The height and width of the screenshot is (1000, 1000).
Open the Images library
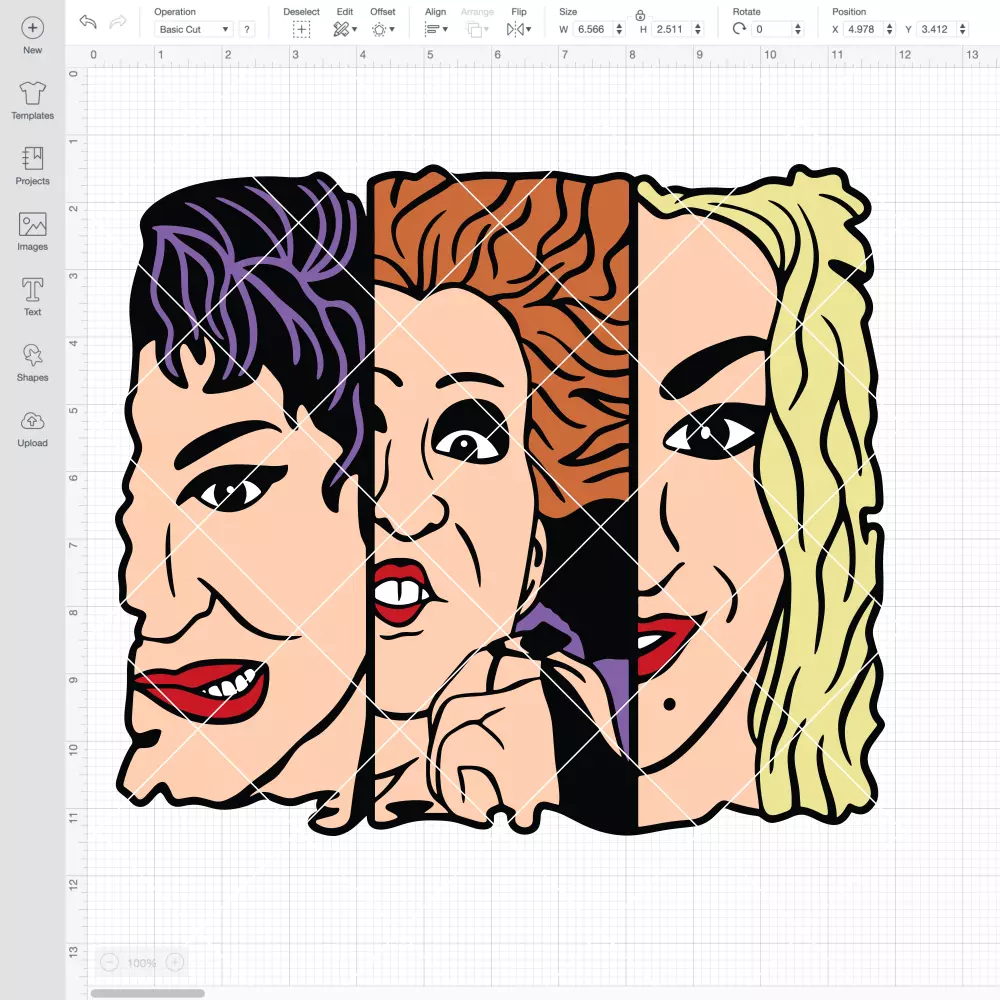click(33, 232)
